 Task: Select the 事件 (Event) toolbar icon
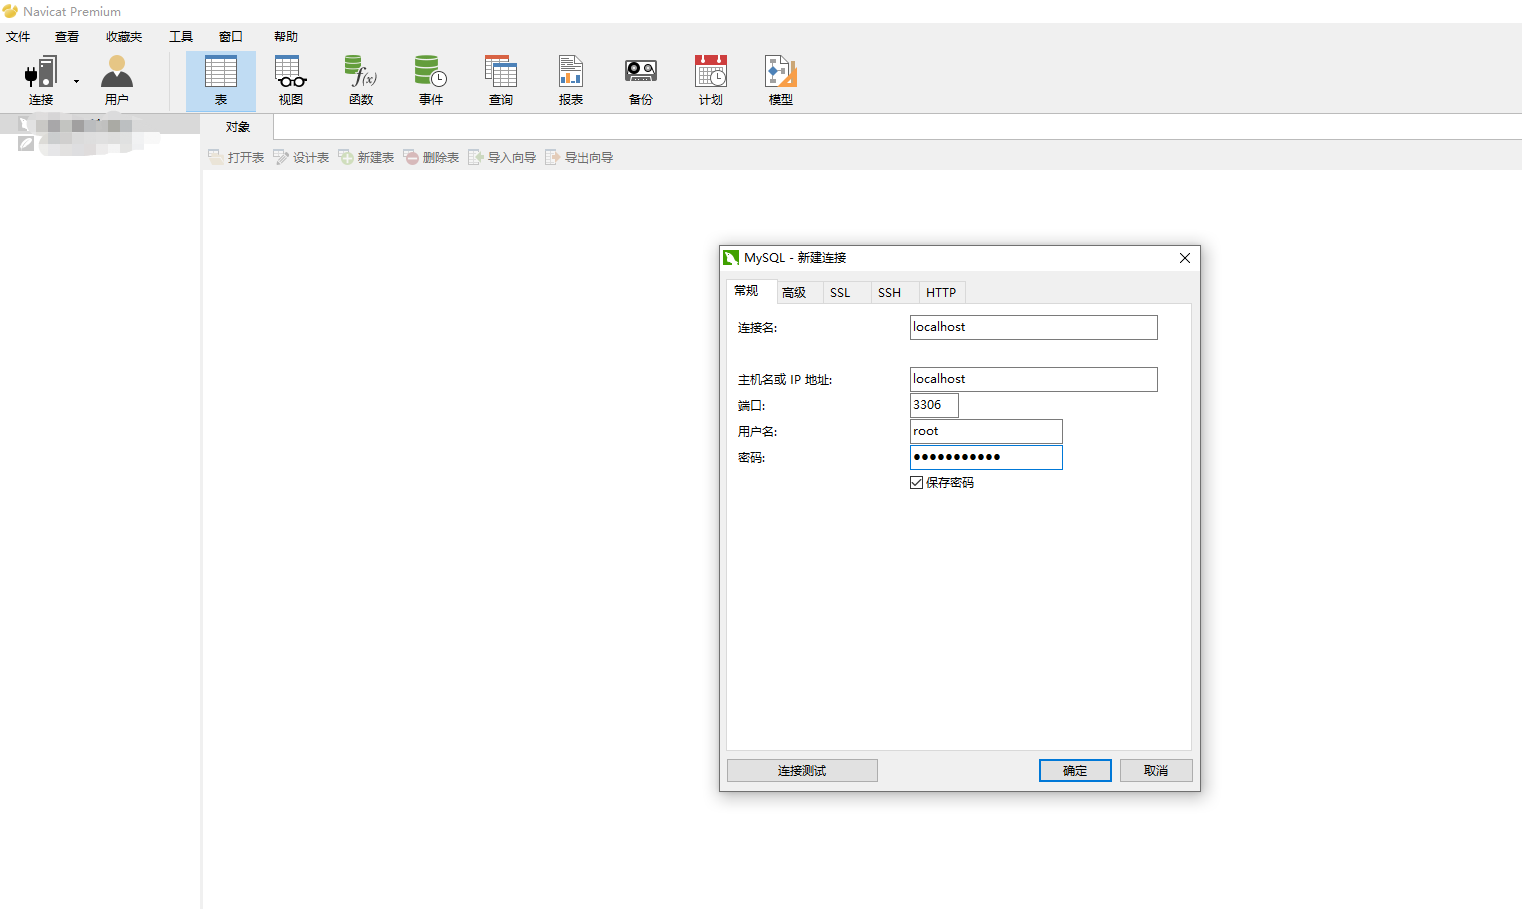(431, 80)
